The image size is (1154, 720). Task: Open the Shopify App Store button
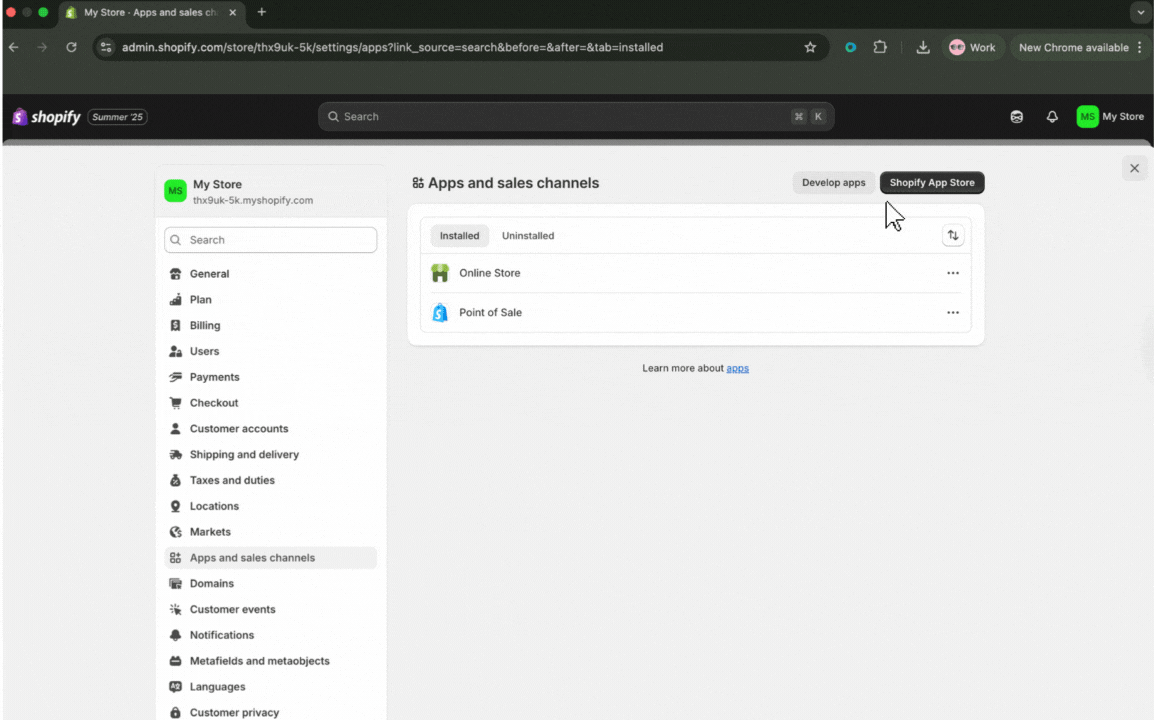point(932,183)
